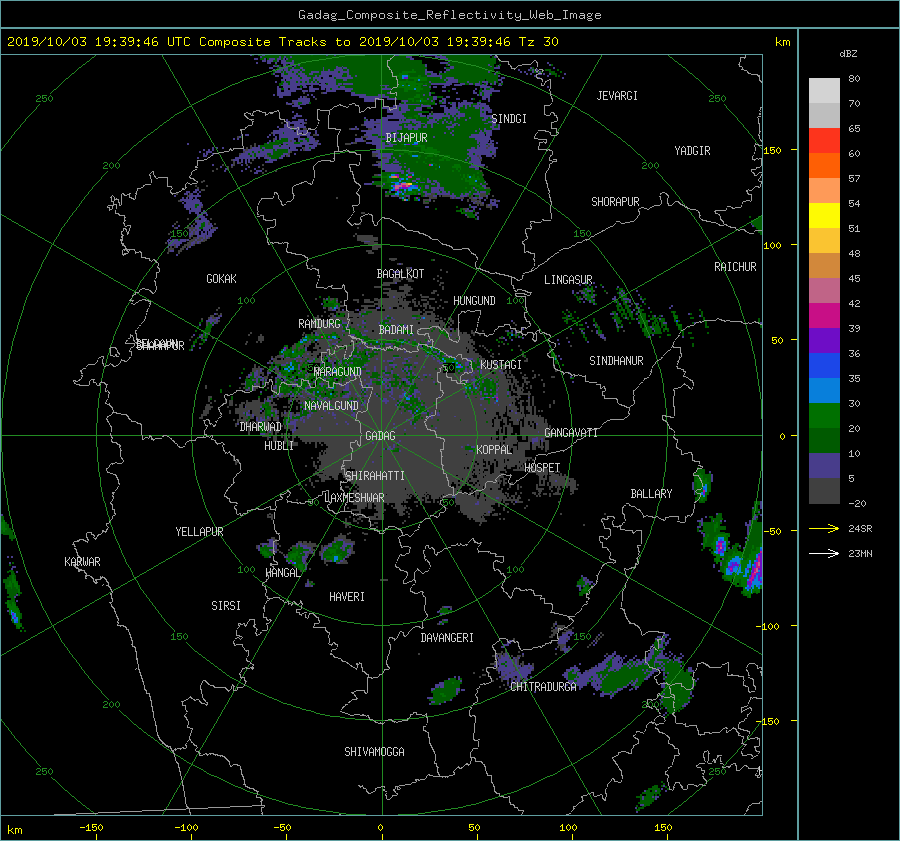
Task: Click the JEVARGI city label
Action: pos(617,96)
